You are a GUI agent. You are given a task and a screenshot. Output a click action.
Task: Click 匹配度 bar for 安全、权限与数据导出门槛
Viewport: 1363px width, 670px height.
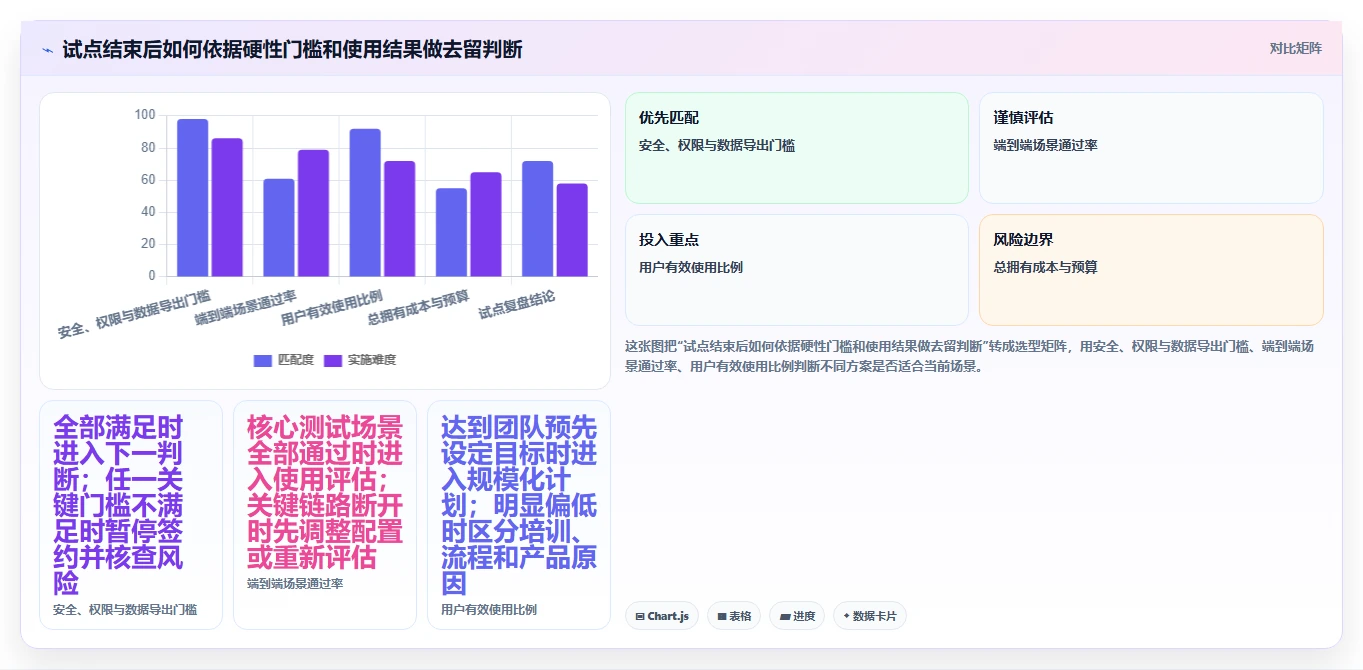pyautogui.click(x=193, y=198)
